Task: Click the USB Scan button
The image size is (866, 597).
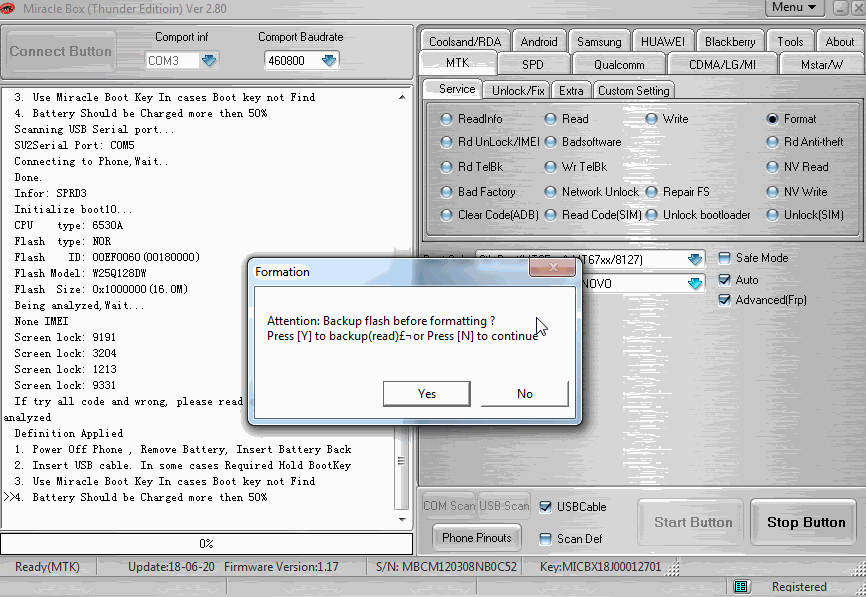Action: (504, 506)
